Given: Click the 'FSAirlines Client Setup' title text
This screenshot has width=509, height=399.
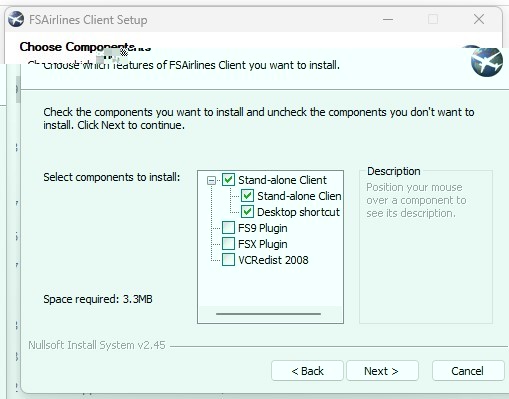Looking at the screenshot, I should pyautogui.click(x=88, y=20).
